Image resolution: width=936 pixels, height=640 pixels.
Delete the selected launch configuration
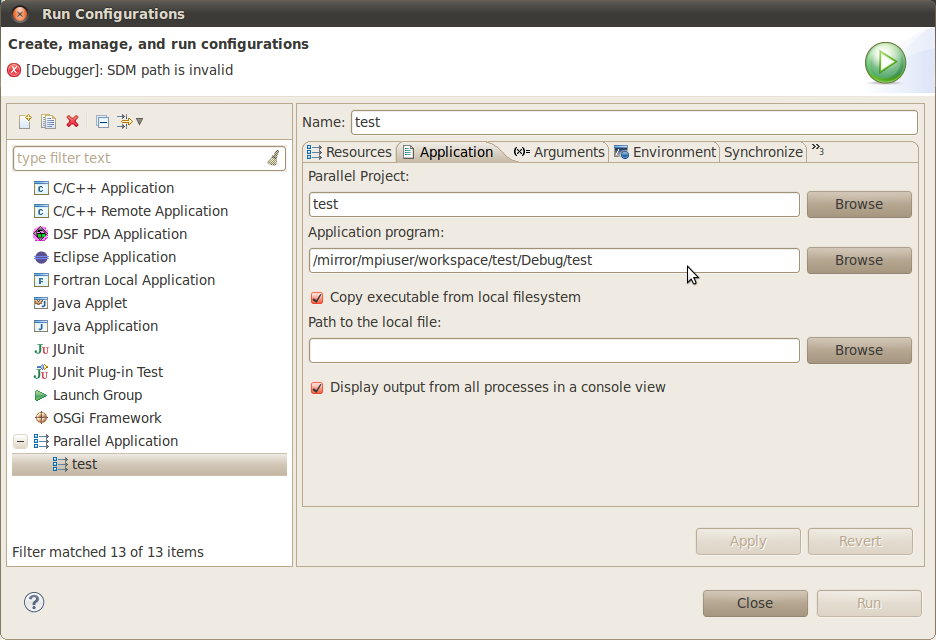(x=72, y=122)
